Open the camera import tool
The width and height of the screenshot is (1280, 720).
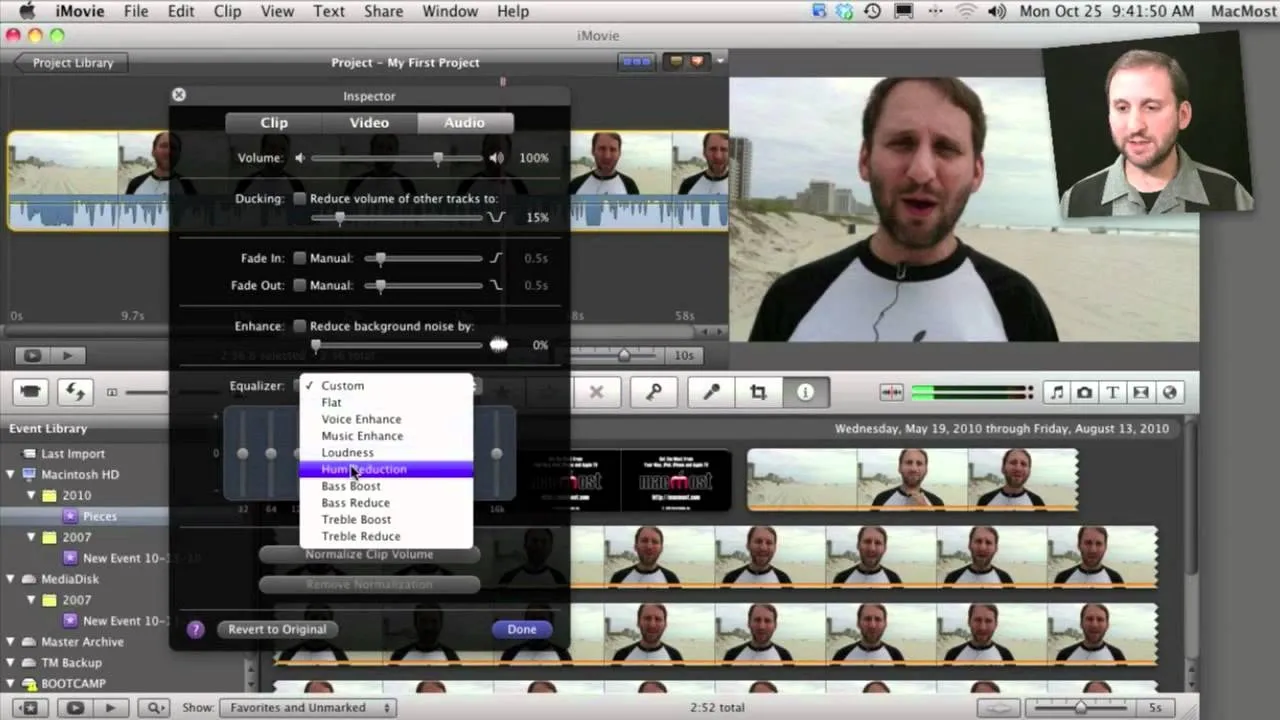pyautogui.click(x=32, y=392)
